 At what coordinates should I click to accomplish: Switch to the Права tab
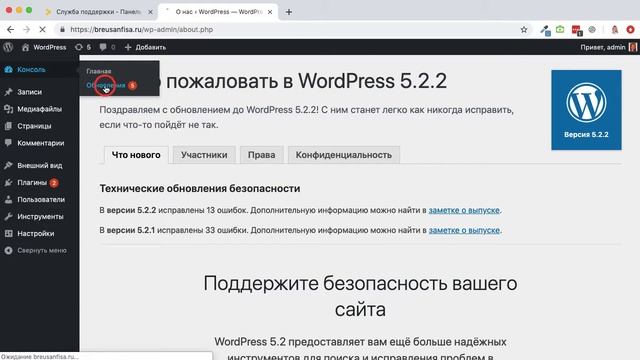[x=262, y=155]
